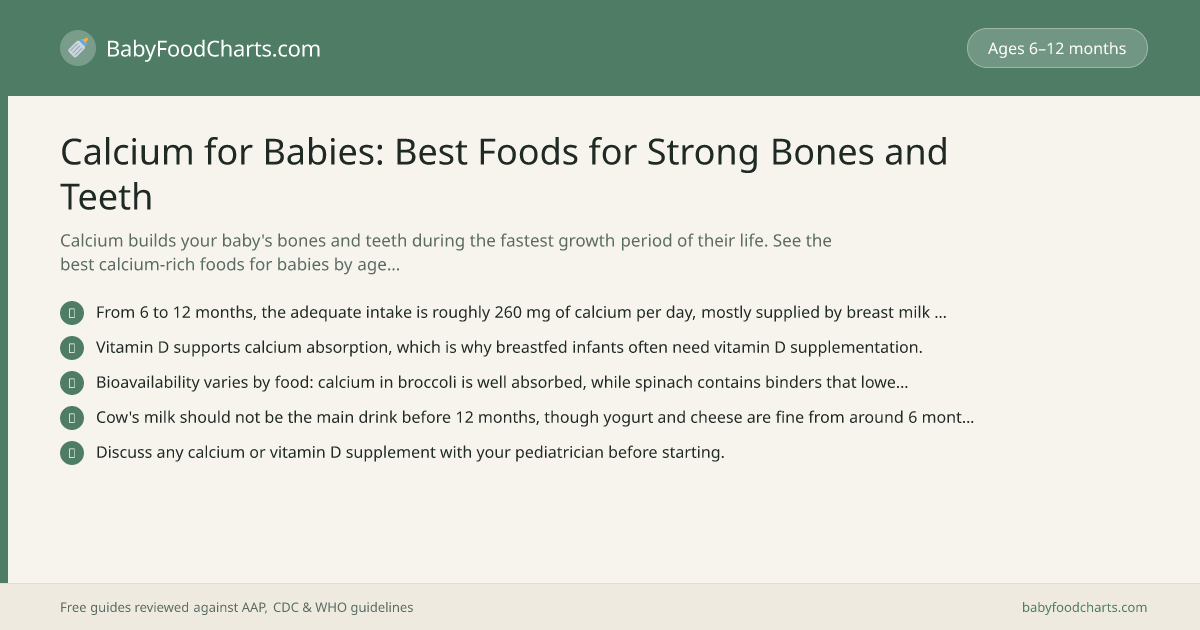
Task: Select the Ages 6–12 months badge
Action: [1057, 48]
